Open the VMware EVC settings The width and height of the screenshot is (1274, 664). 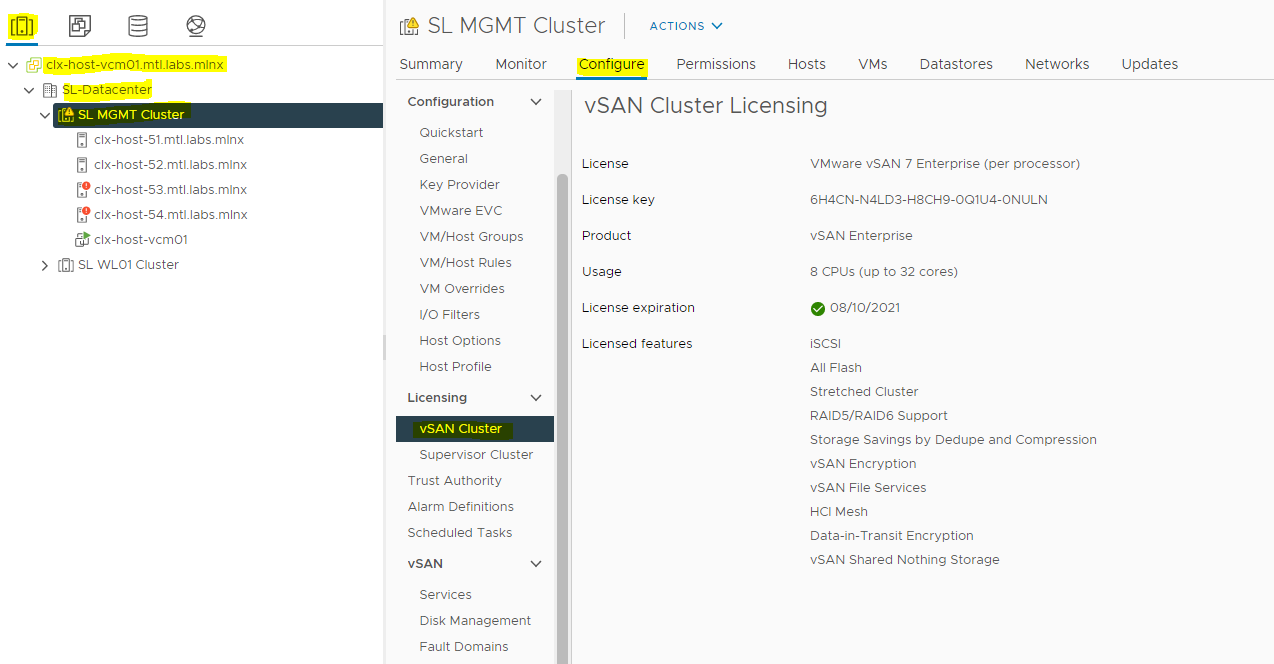(461, 211)
